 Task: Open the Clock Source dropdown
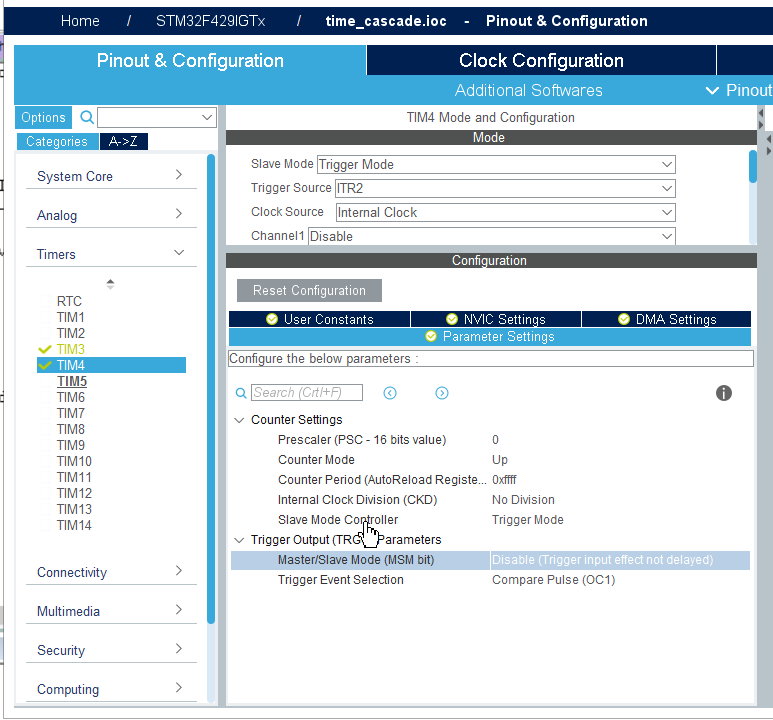(x=505, y=213)
